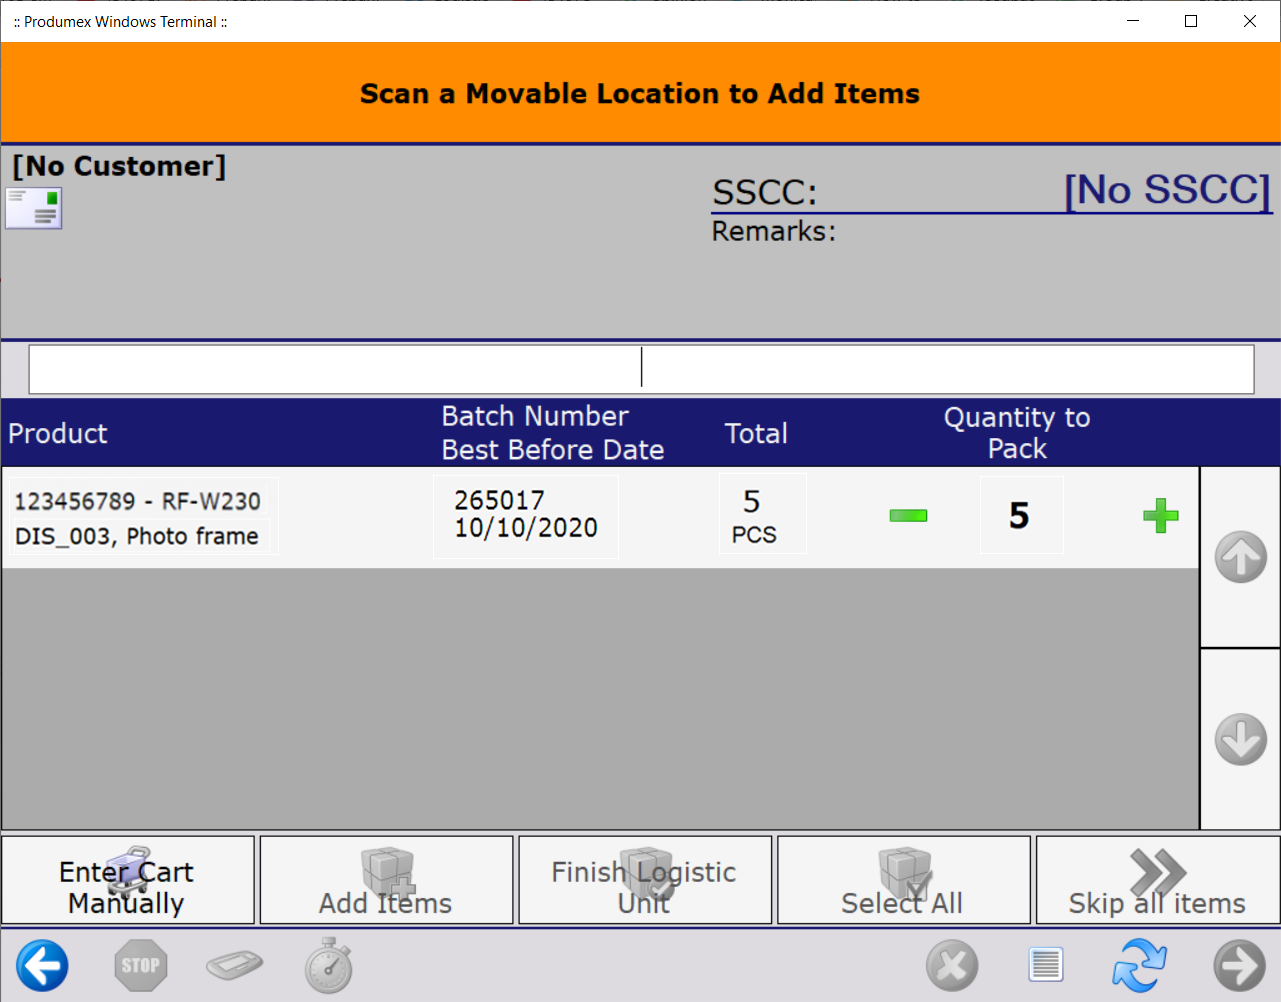Click the blue refresh arrows icon
1281x1002 pixels.
pos(1140,966)
